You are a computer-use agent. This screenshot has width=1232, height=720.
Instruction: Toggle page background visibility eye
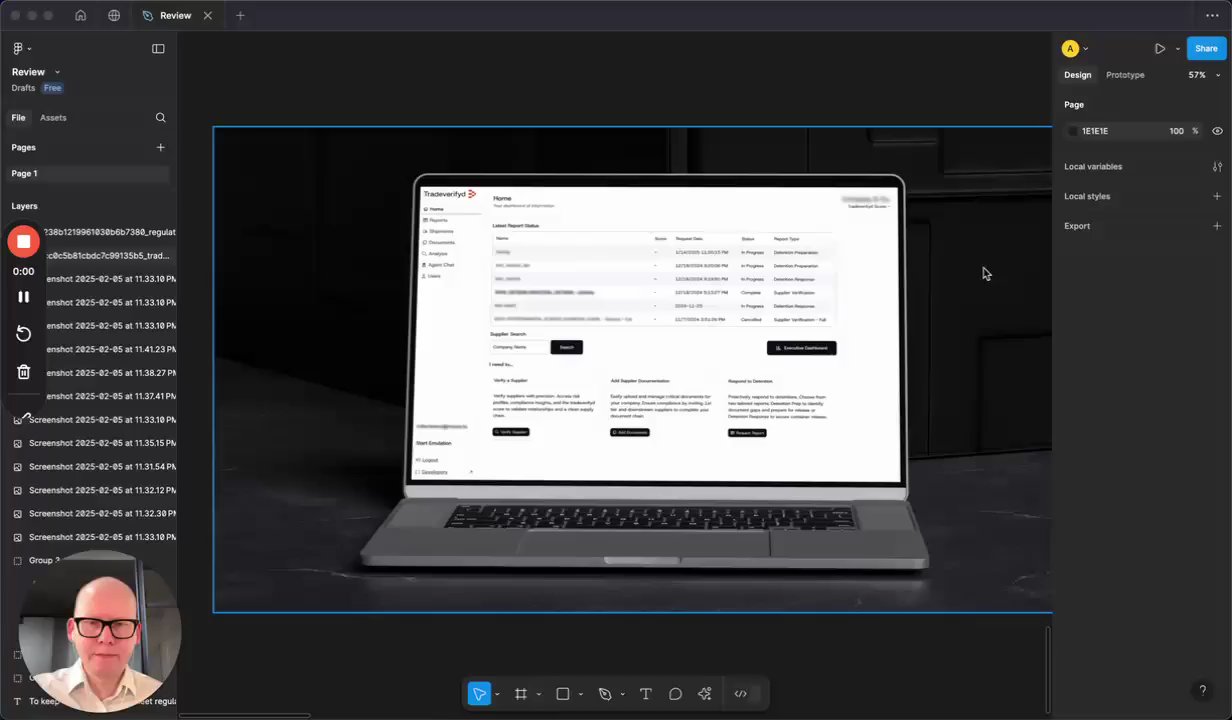point(1217,131)
